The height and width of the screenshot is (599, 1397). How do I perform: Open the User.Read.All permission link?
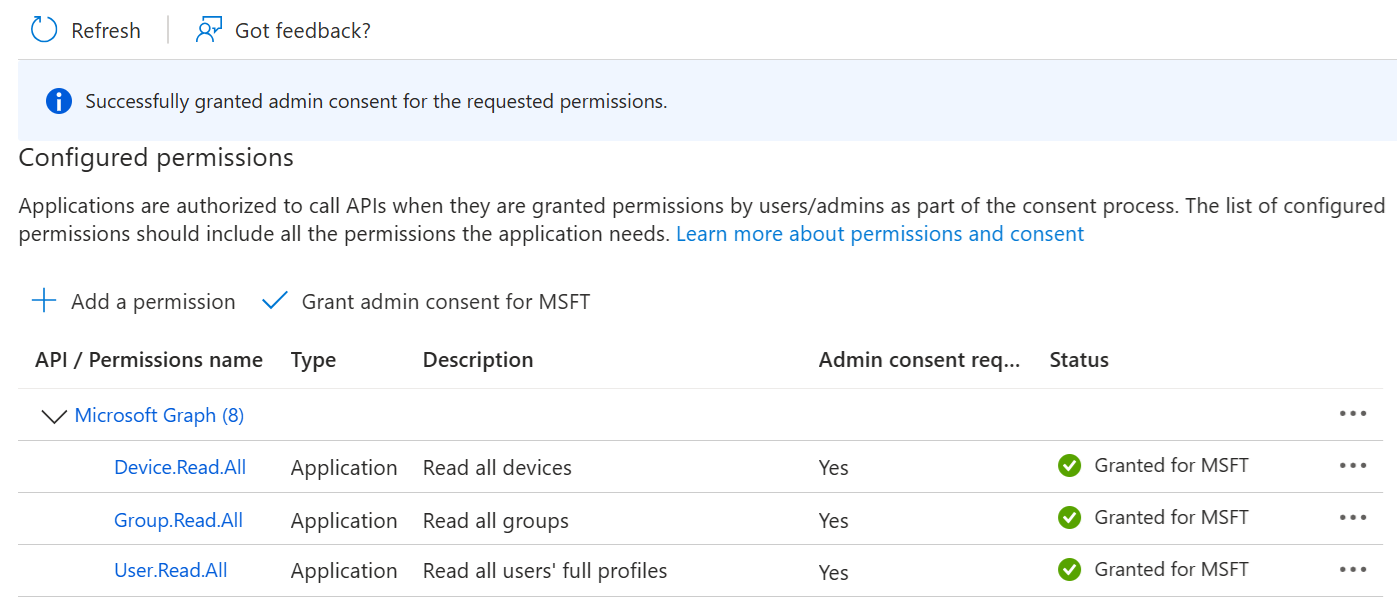tap(171, 570)
